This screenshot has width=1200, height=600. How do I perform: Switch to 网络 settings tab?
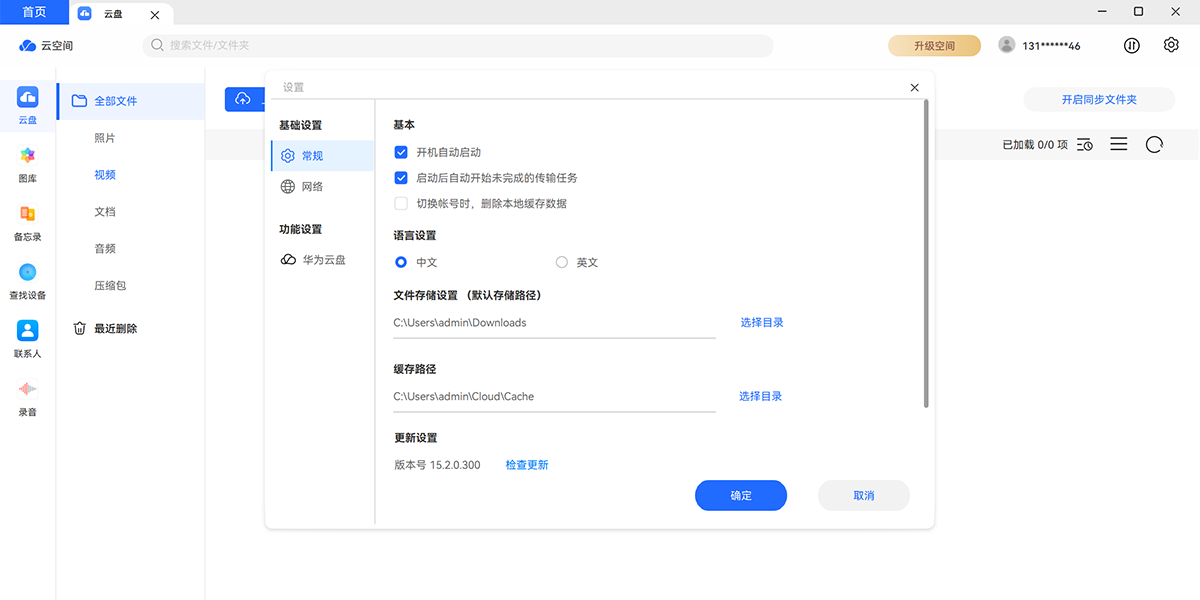coord(312,187)
